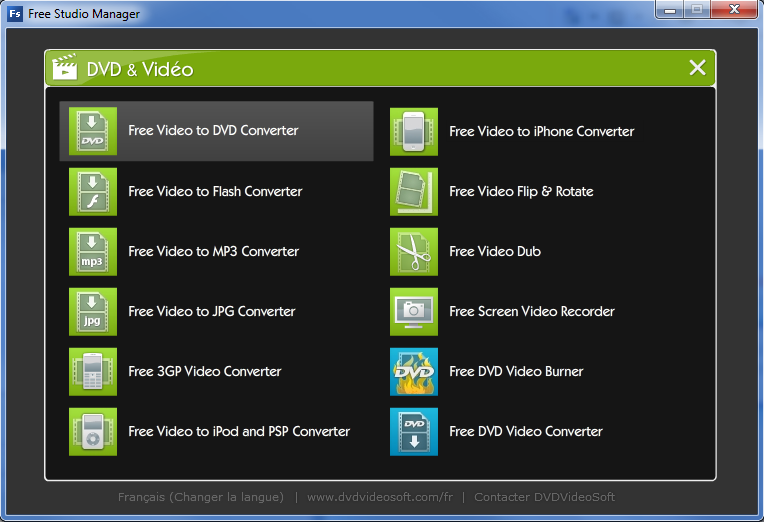Choose Free Video to MP3 Converter text
The image size is (764, 522).
(213, 251)
